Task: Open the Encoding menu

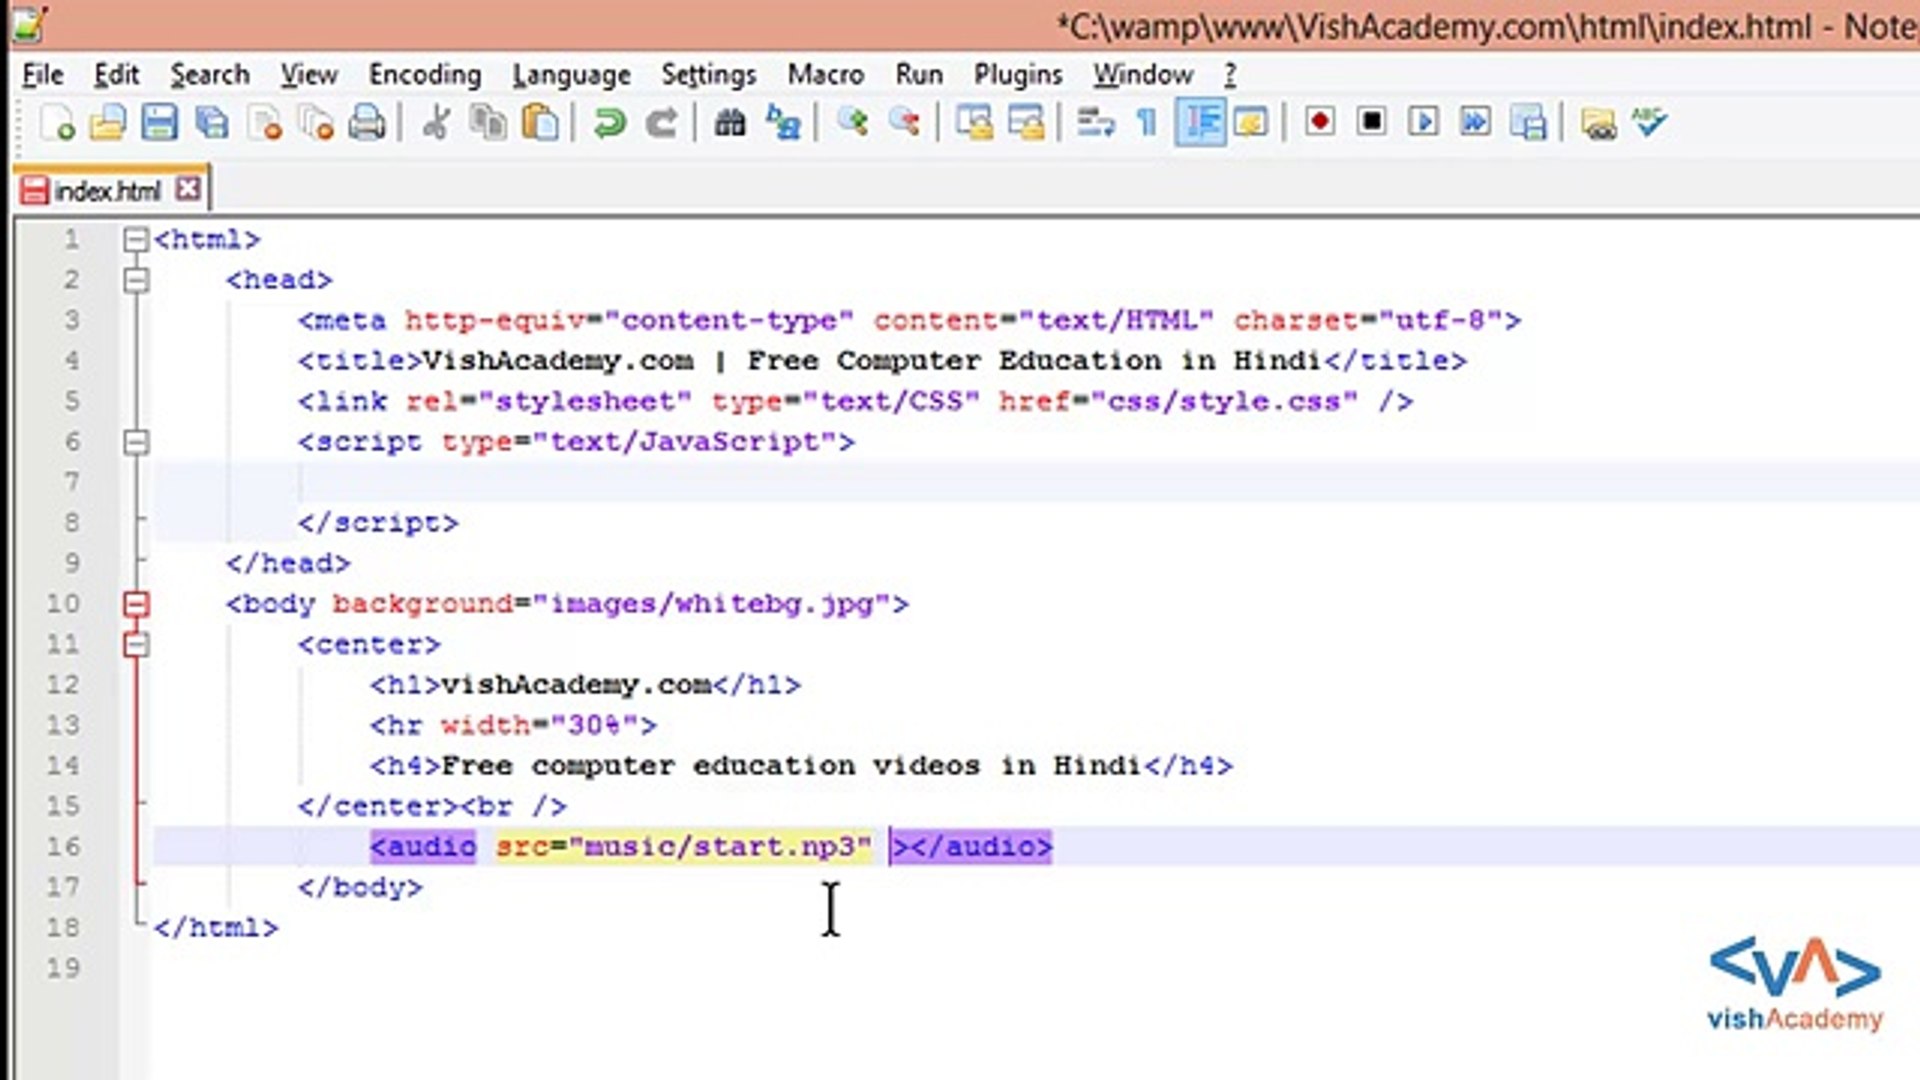Action: click(424, 75)
